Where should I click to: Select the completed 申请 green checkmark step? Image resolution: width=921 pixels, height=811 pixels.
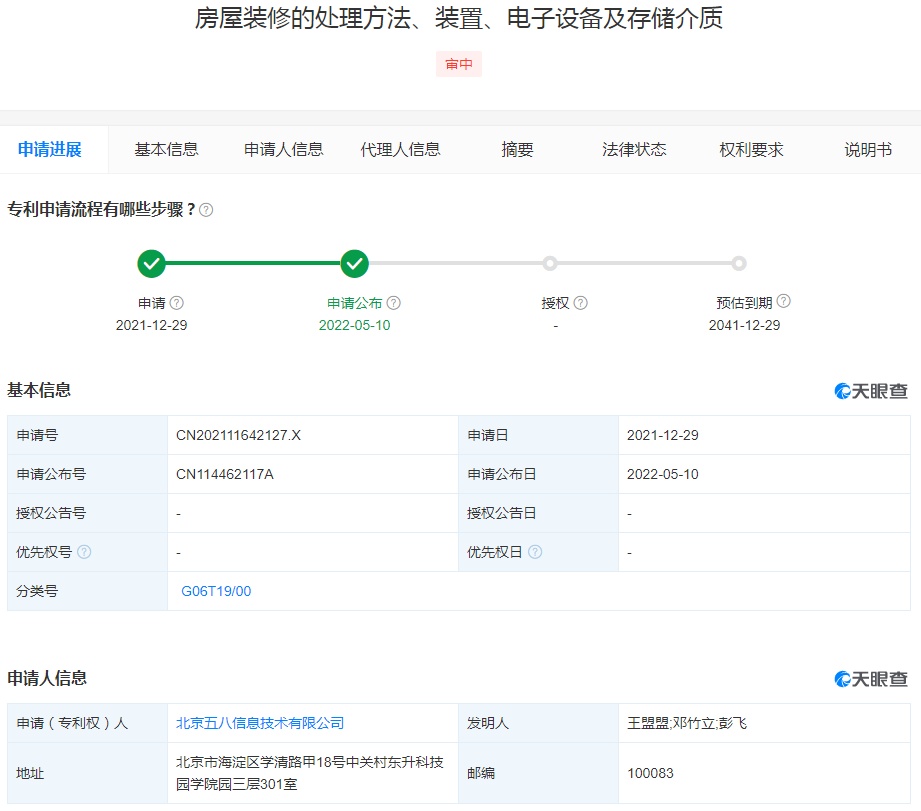(x=152, y=264)
